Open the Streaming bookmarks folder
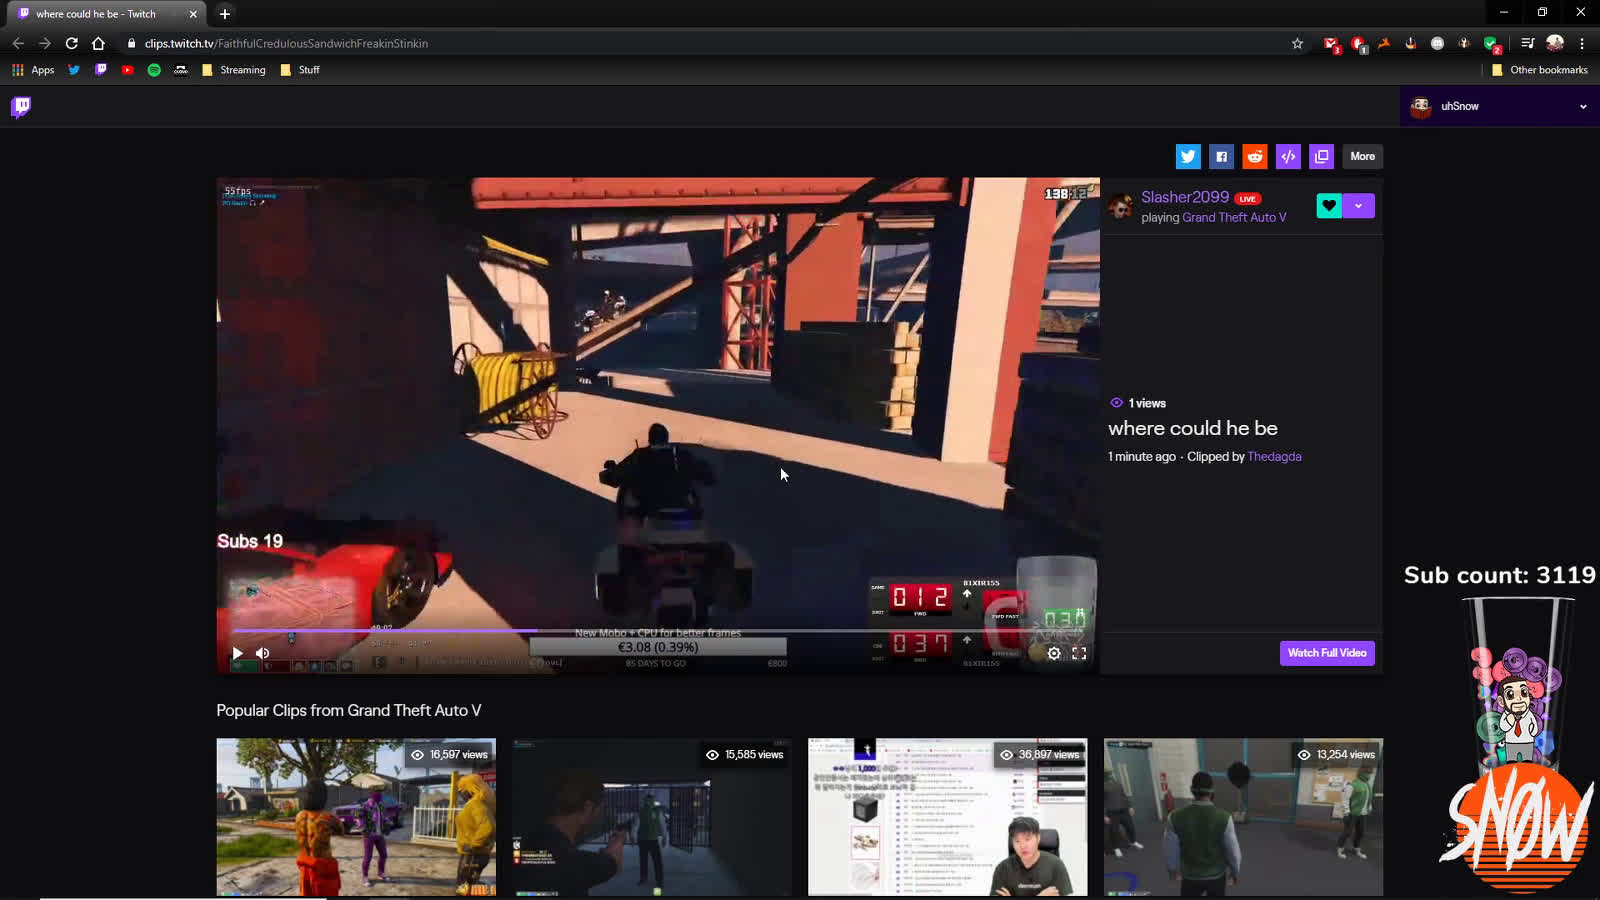The height and width of the screenshot is (900, 1600). pos(234,70)
